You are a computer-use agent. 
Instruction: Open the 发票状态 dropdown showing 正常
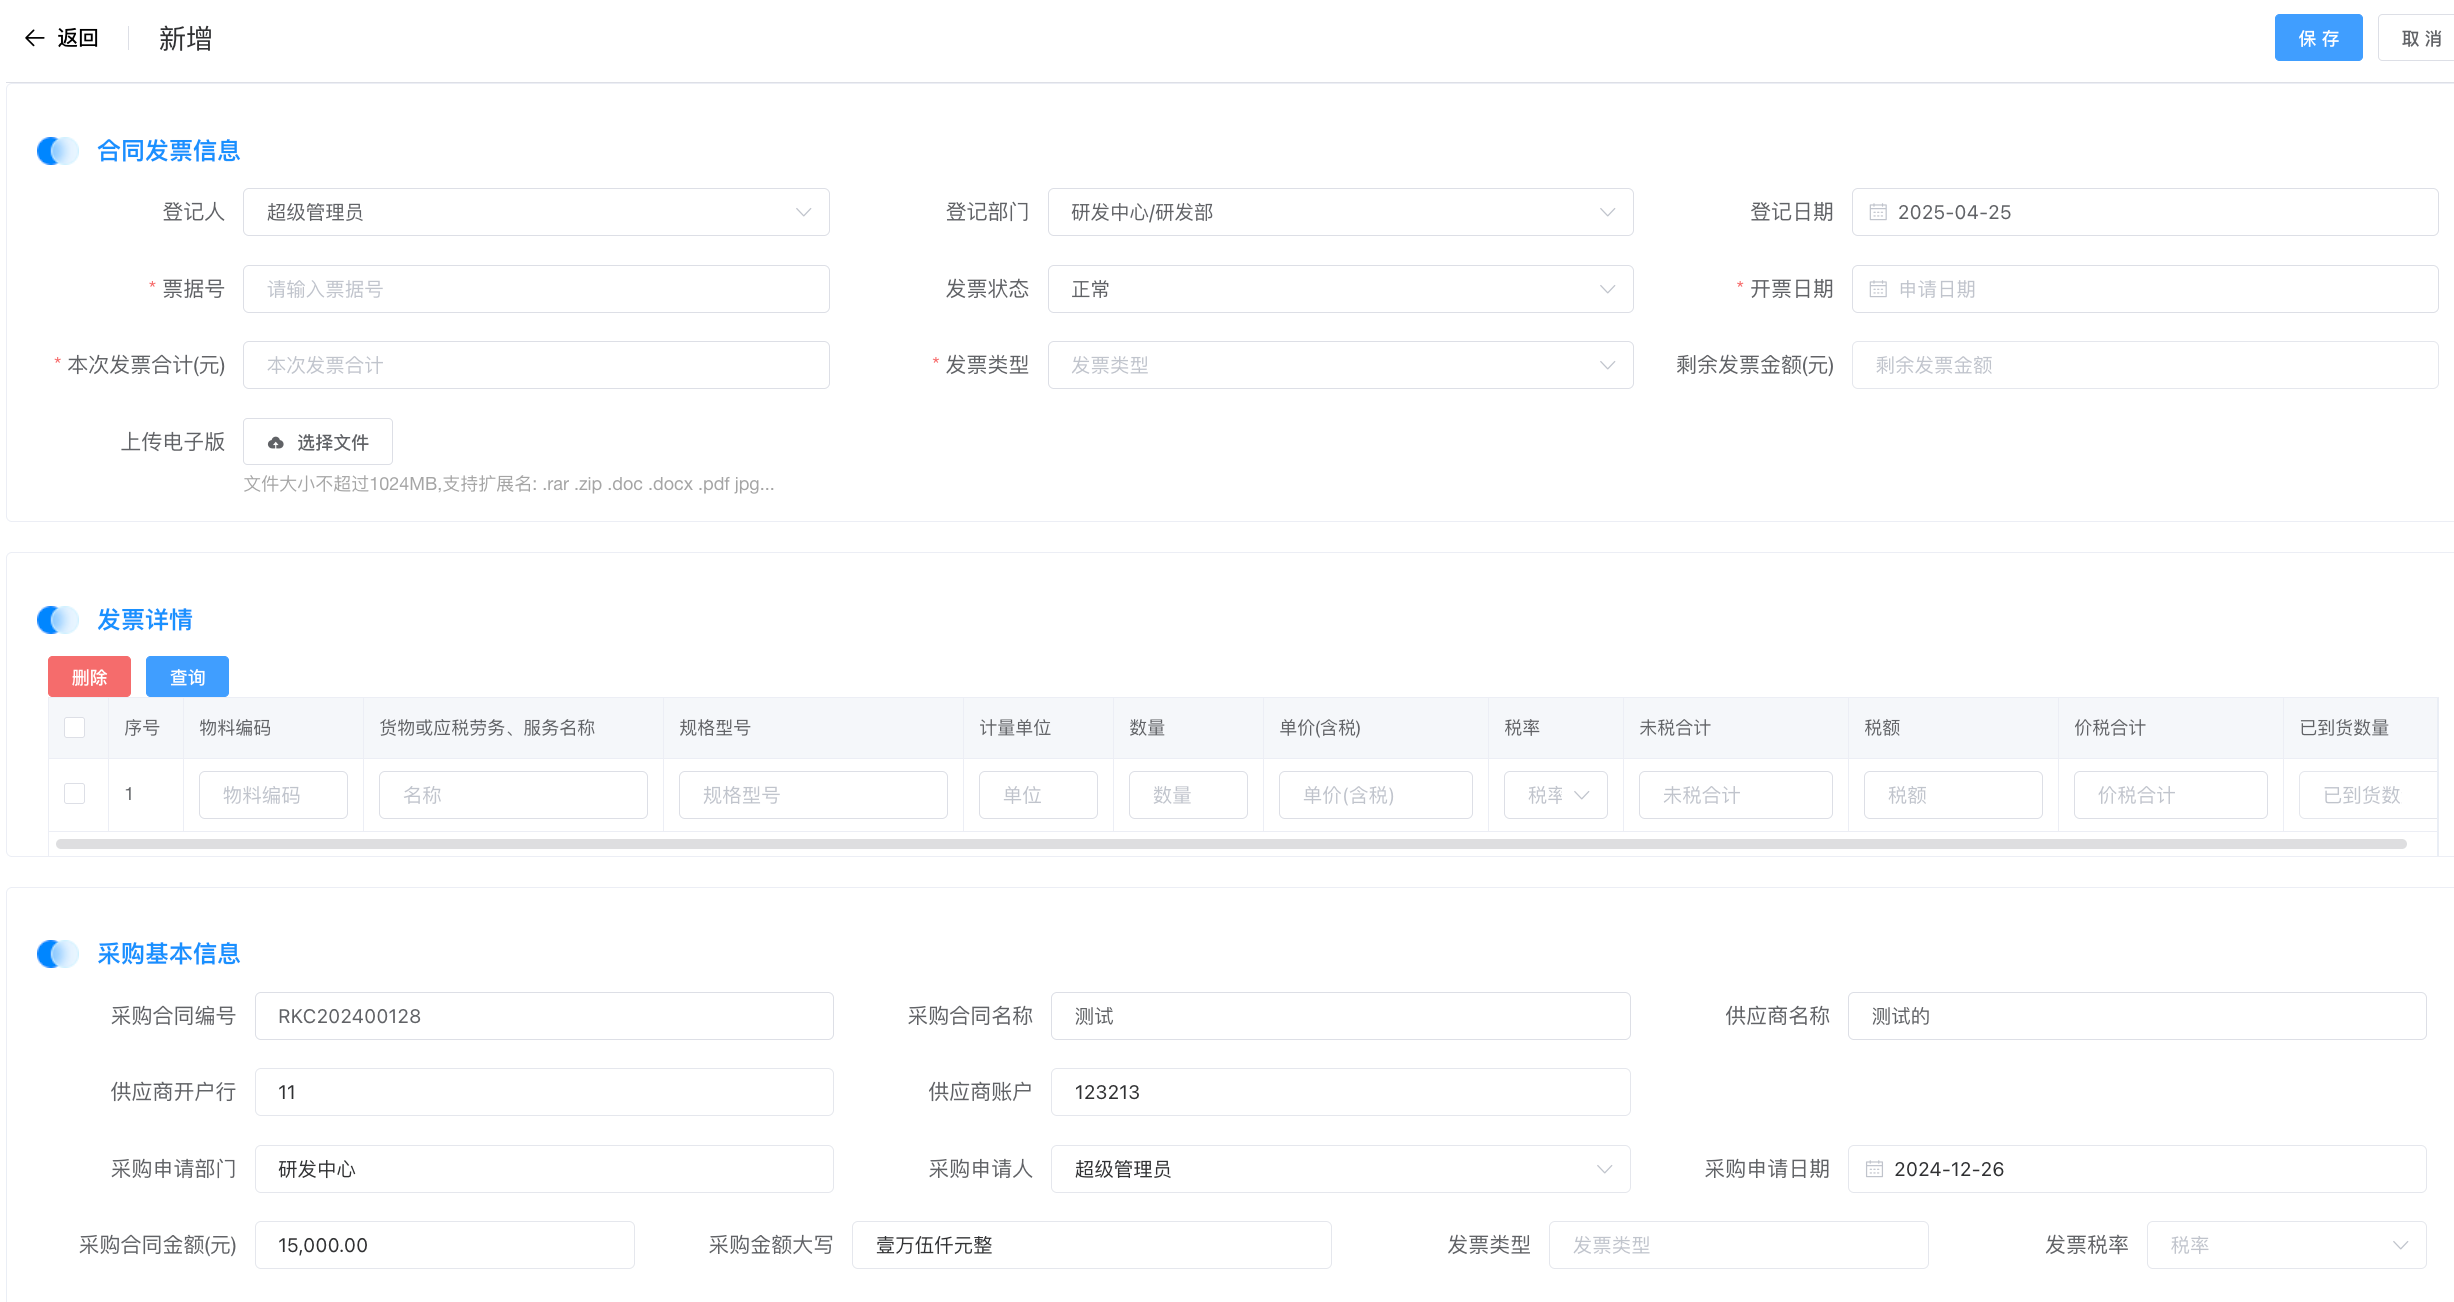pos(1340,289)
